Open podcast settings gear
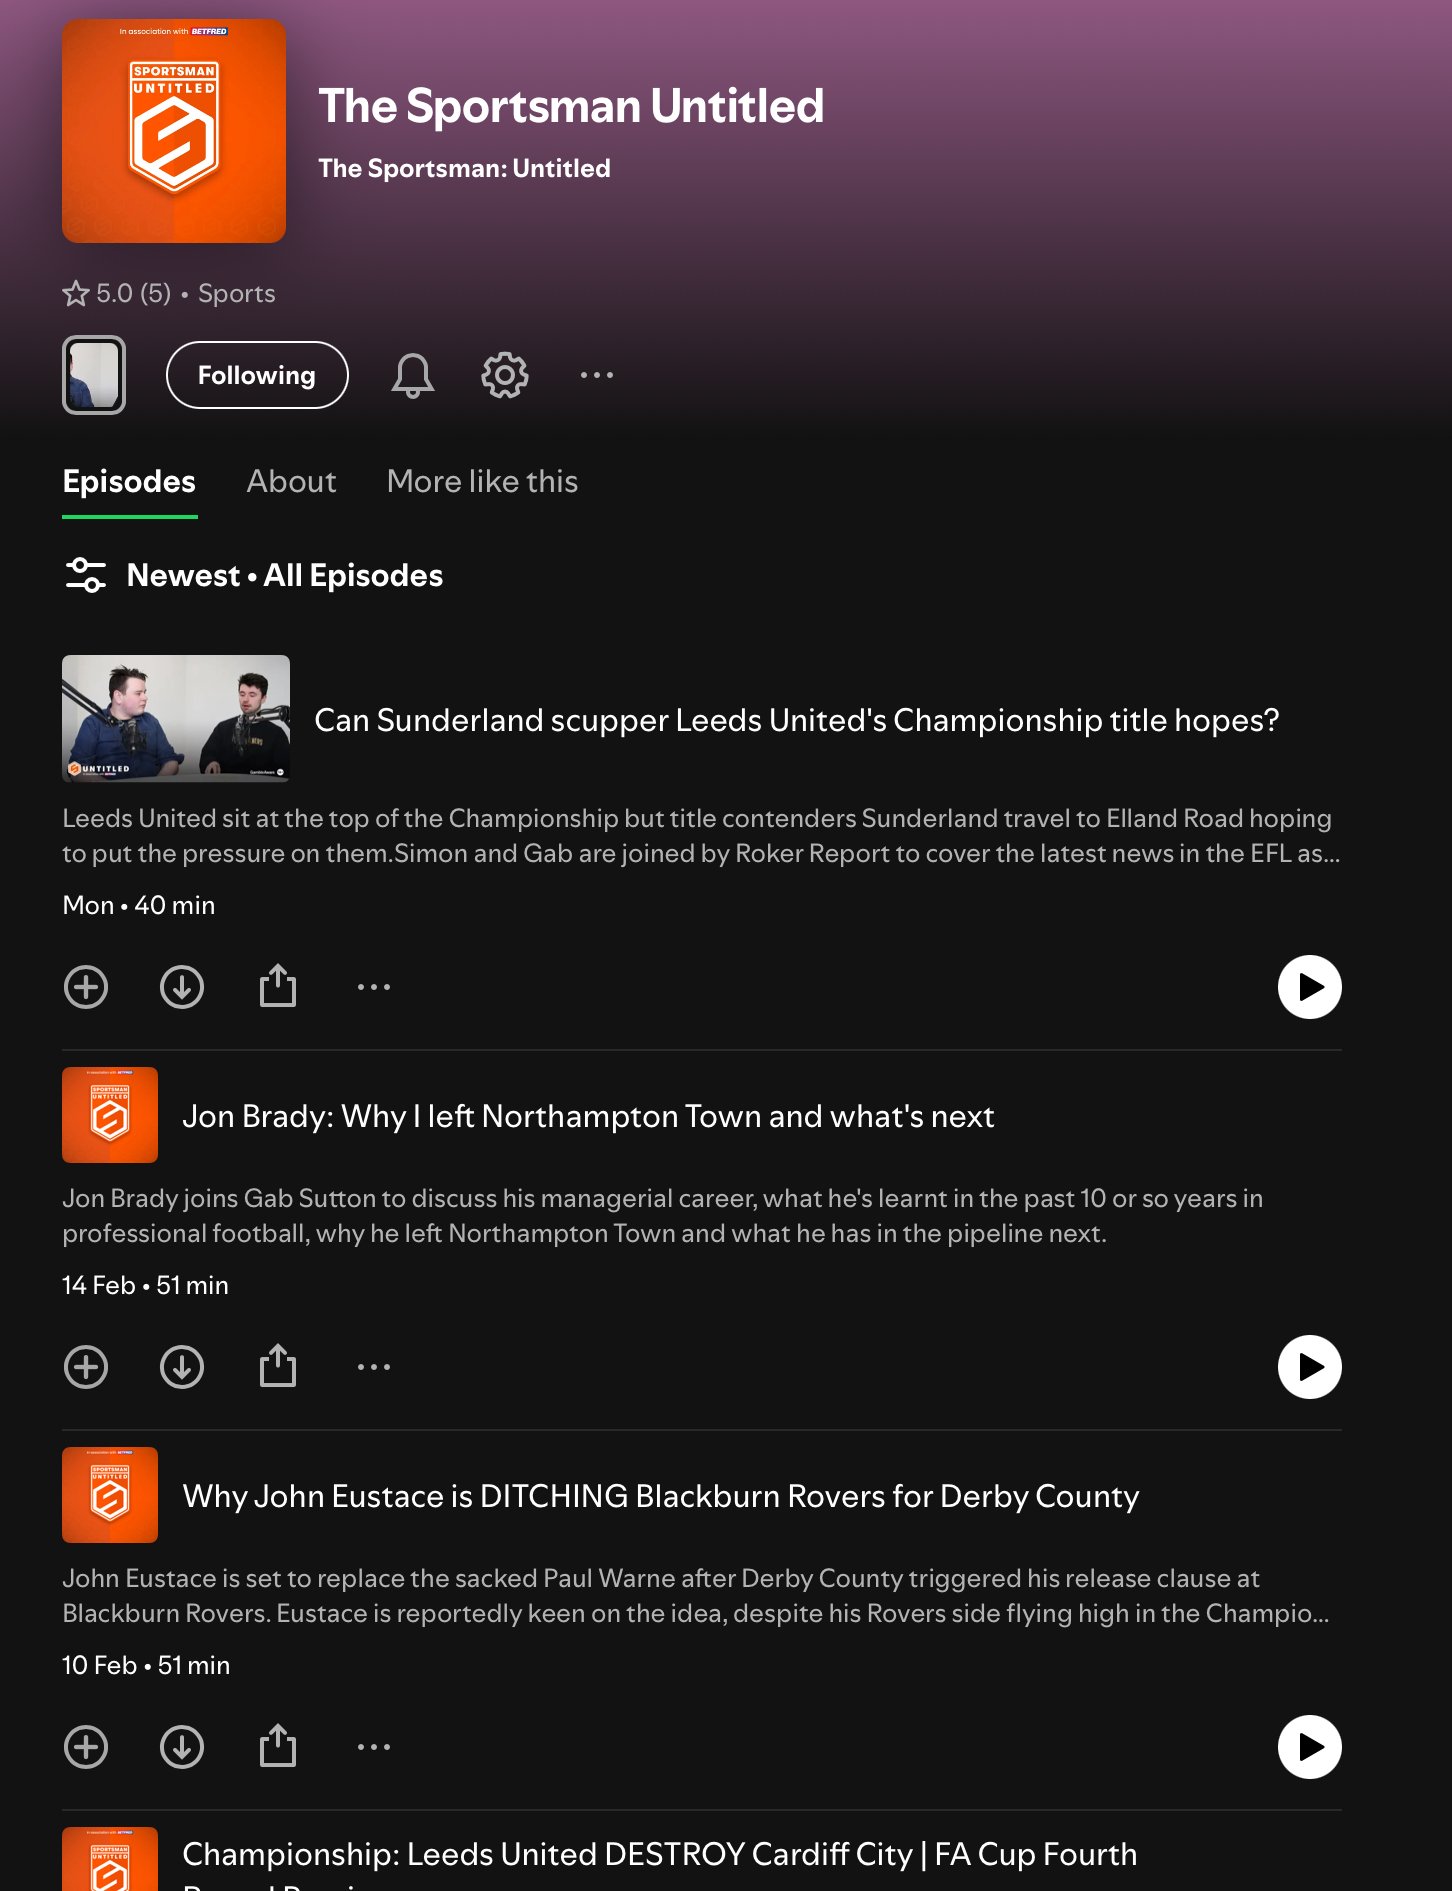Viewport: 1452px width, 1891px height. tap(505, 375)
